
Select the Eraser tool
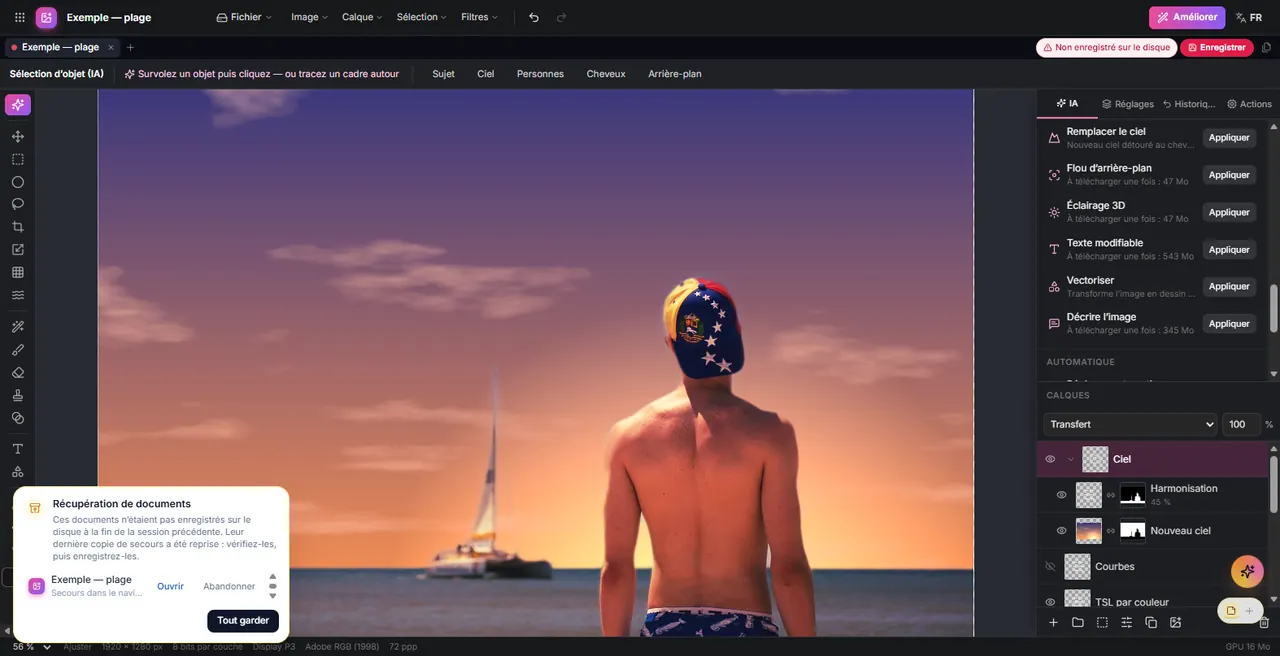17,373
